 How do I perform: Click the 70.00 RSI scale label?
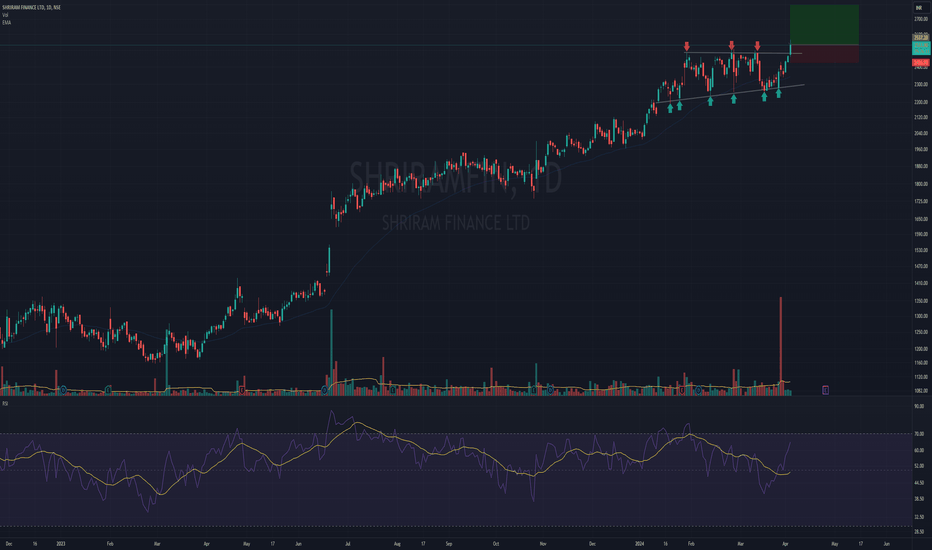[x=919, y=434]
